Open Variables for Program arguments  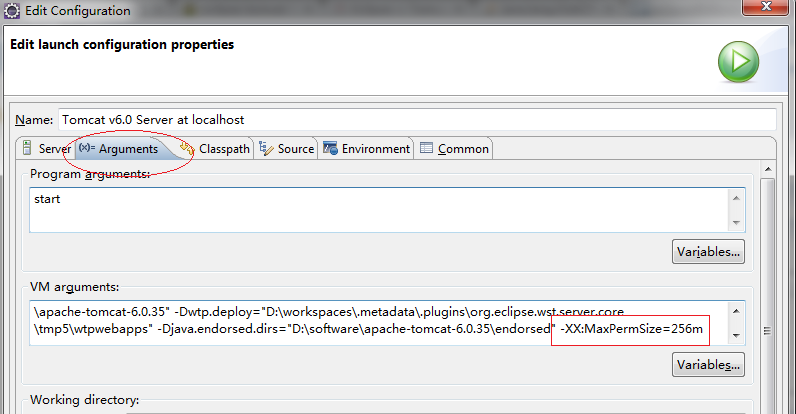coord(708,251)
